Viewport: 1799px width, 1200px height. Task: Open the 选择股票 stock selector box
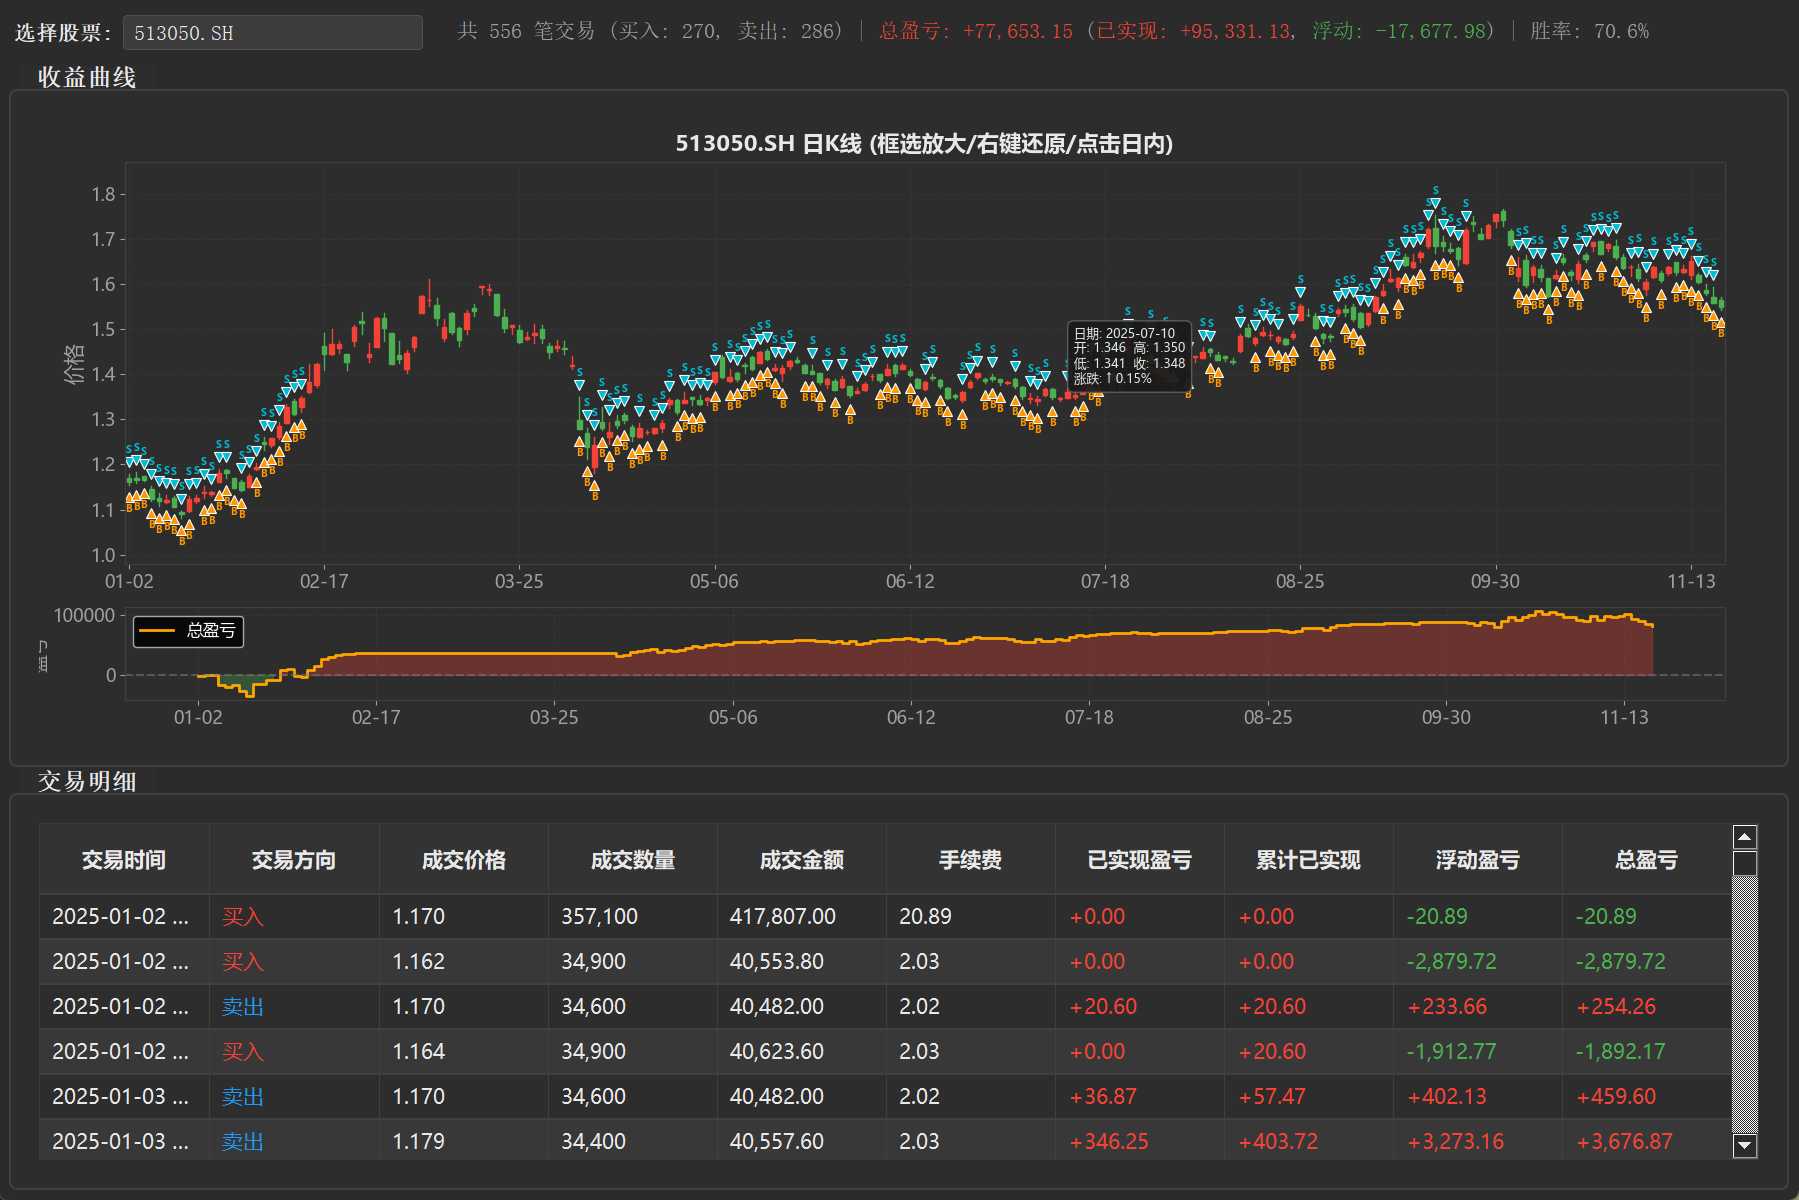272,33
